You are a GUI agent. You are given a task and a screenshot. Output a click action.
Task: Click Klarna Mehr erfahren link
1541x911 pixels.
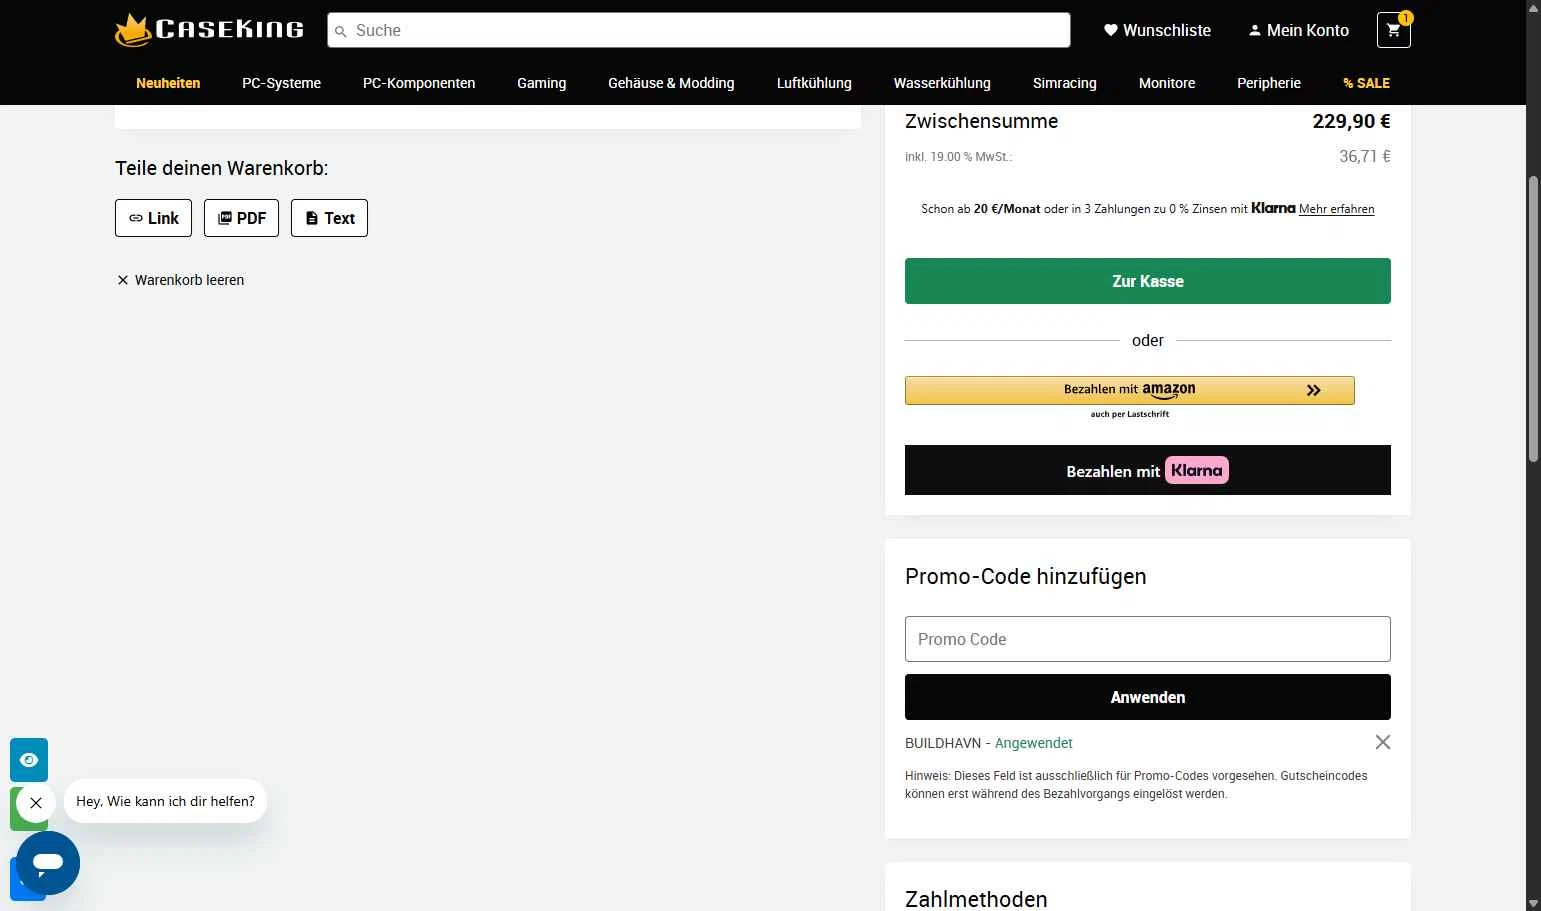[1336, 209]
